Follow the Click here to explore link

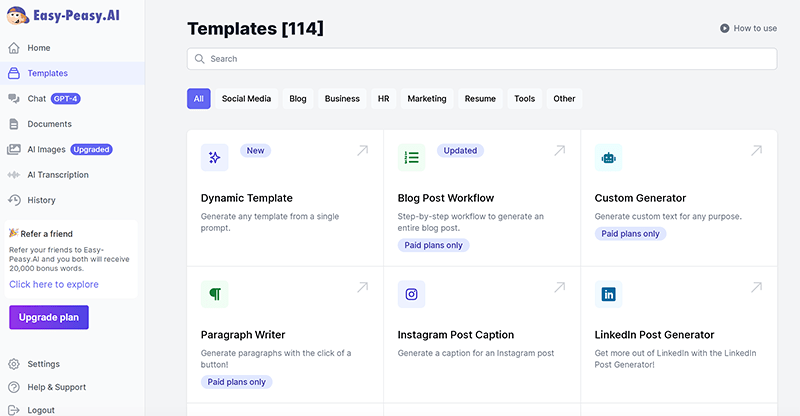pos(54,284)
